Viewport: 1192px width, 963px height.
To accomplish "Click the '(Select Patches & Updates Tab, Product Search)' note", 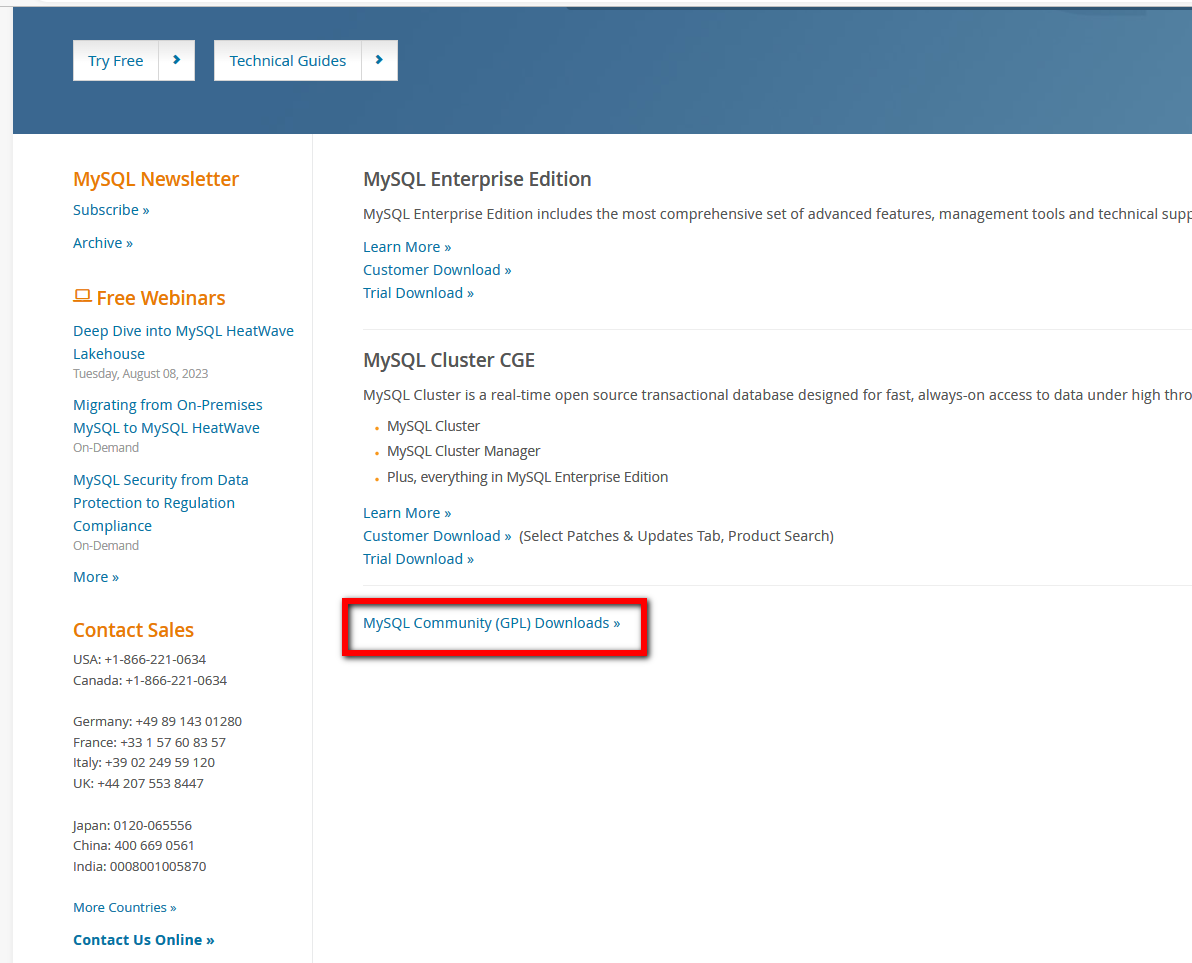I will click(x=677, y=537).
